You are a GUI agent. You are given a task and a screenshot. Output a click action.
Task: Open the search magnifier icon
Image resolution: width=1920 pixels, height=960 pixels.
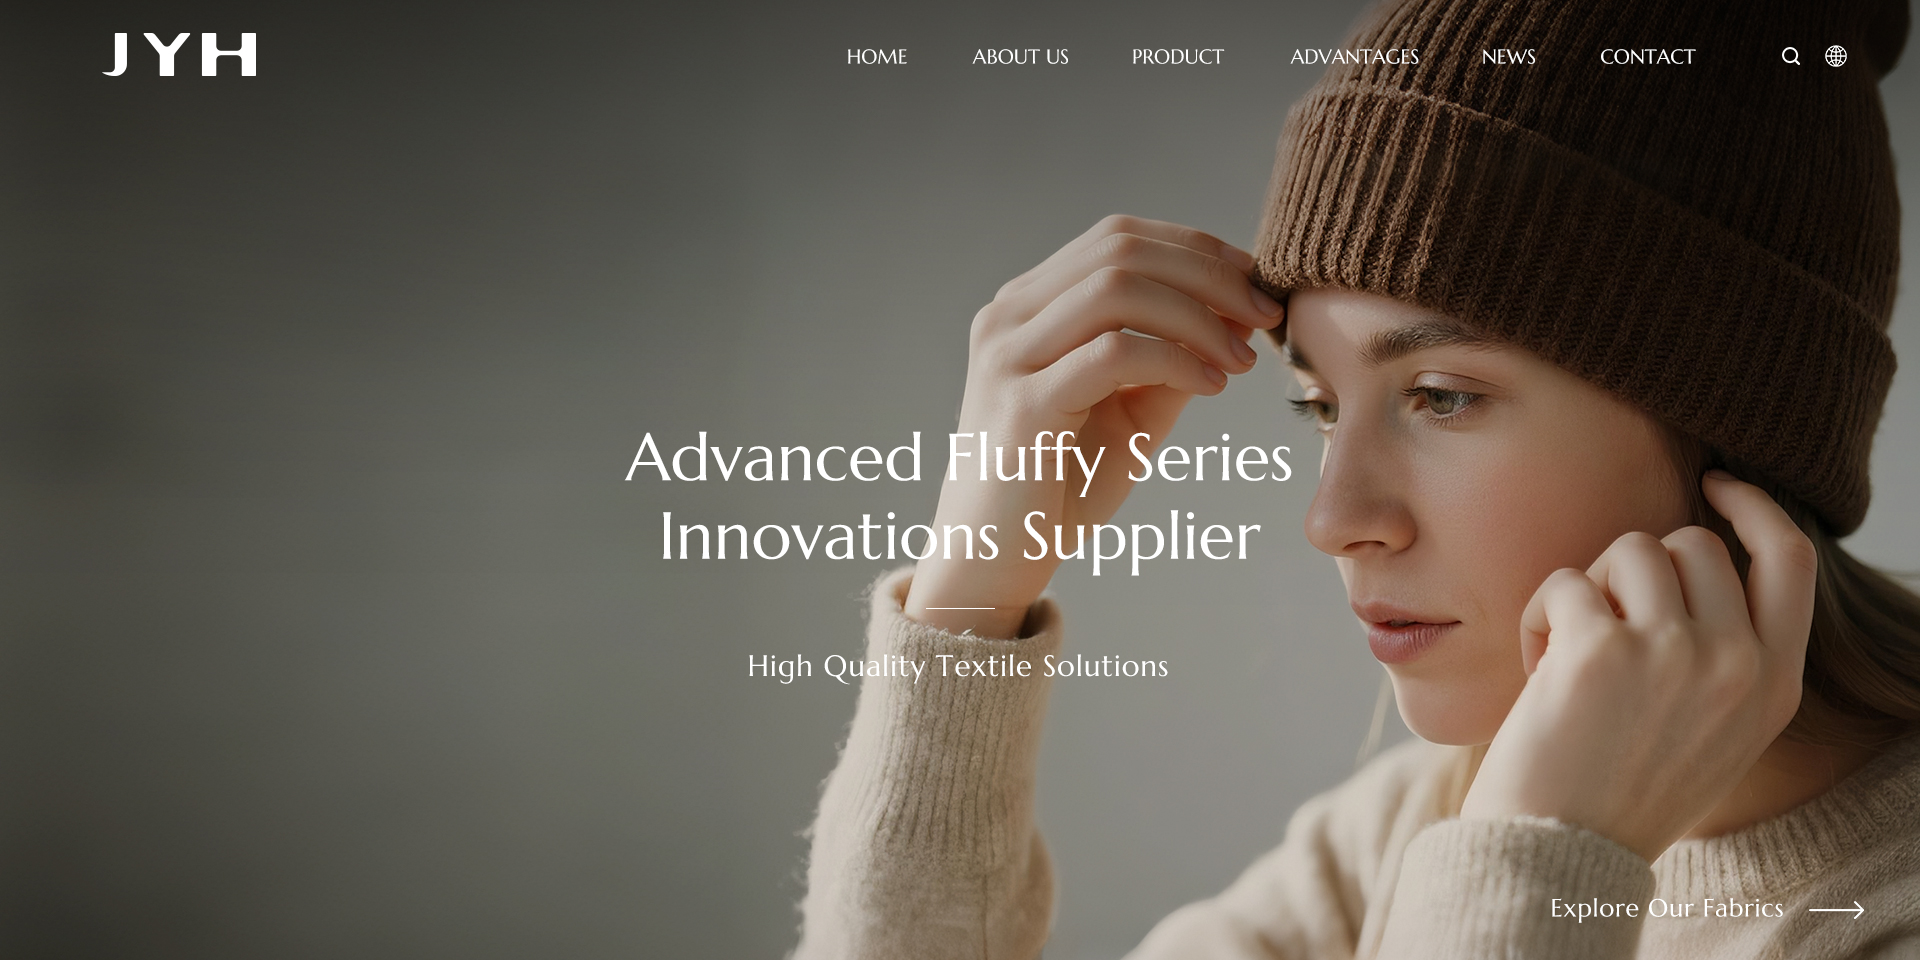click(1791, 56)
